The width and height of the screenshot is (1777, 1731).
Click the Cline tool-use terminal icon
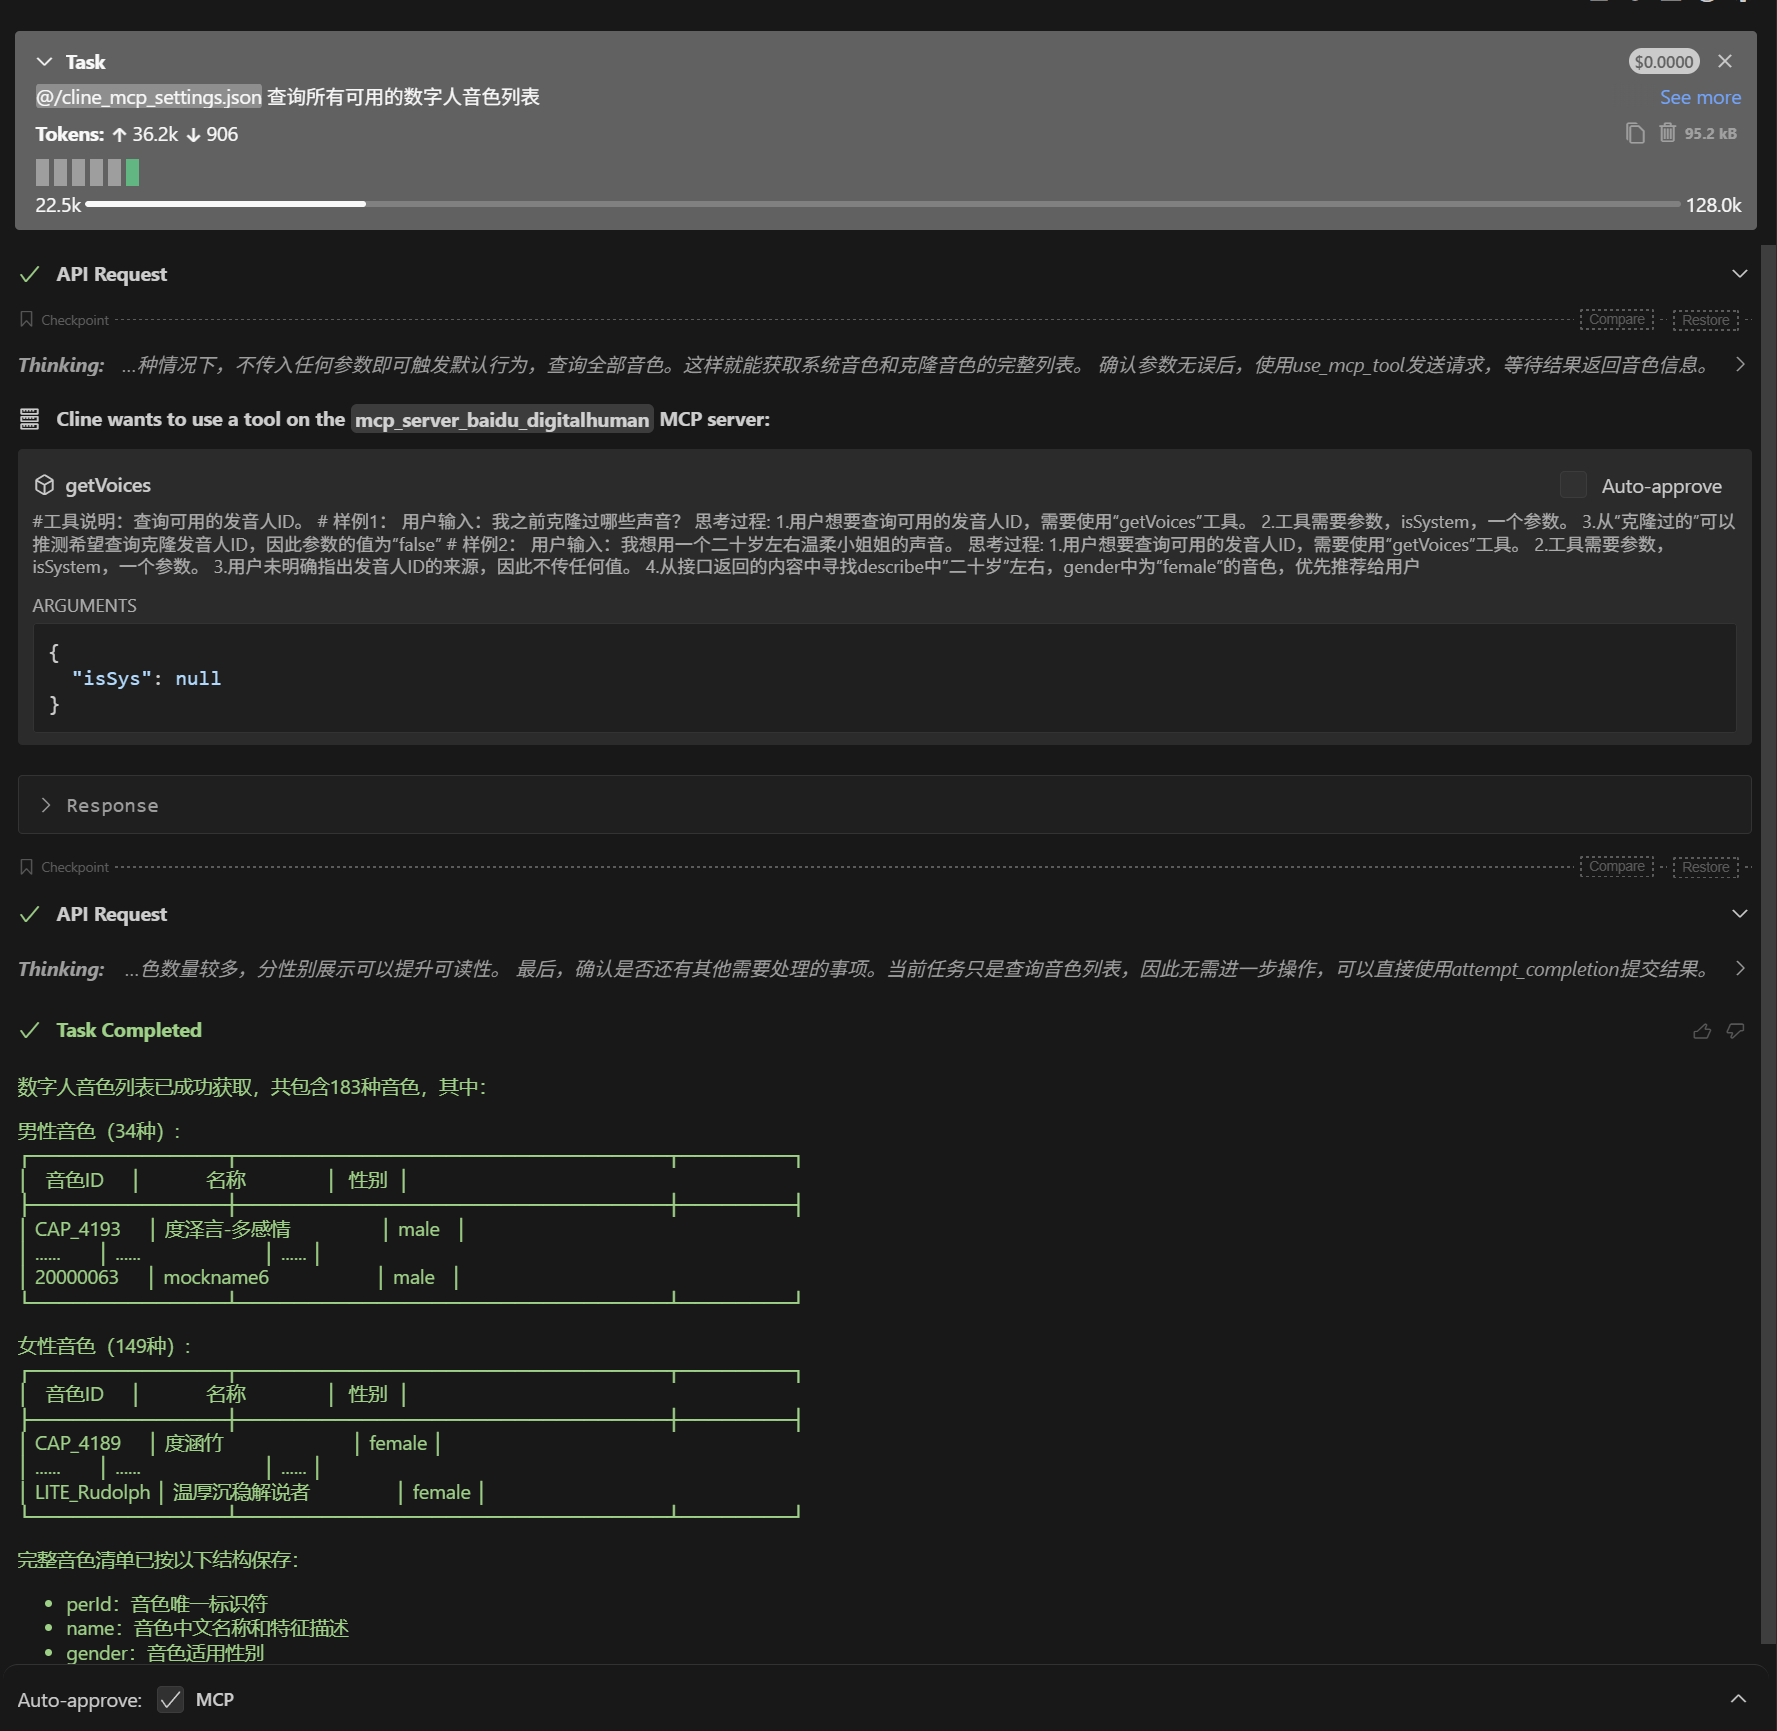point(29,419)
